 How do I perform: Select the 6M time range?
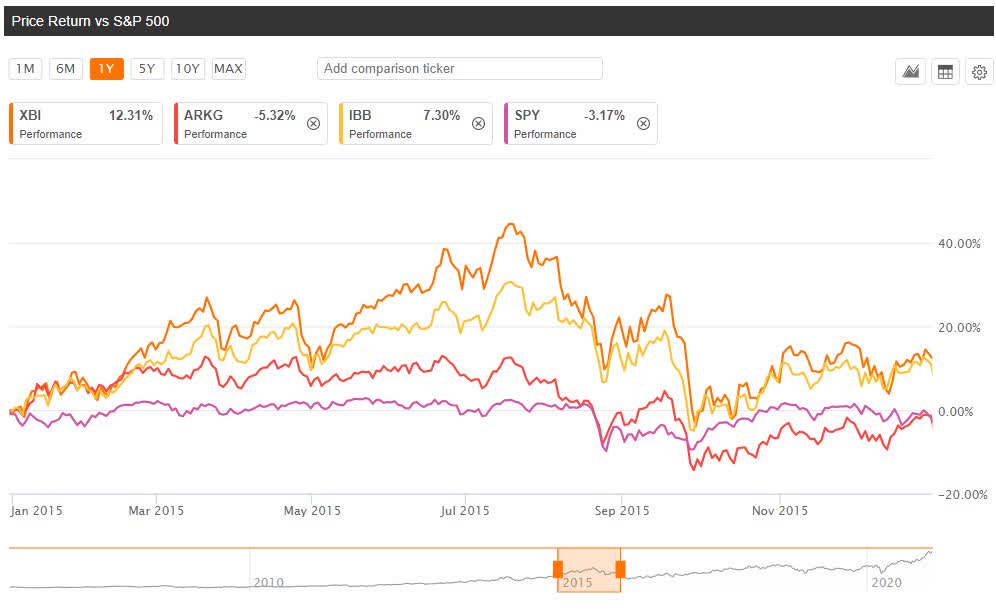tap(65, 69)
